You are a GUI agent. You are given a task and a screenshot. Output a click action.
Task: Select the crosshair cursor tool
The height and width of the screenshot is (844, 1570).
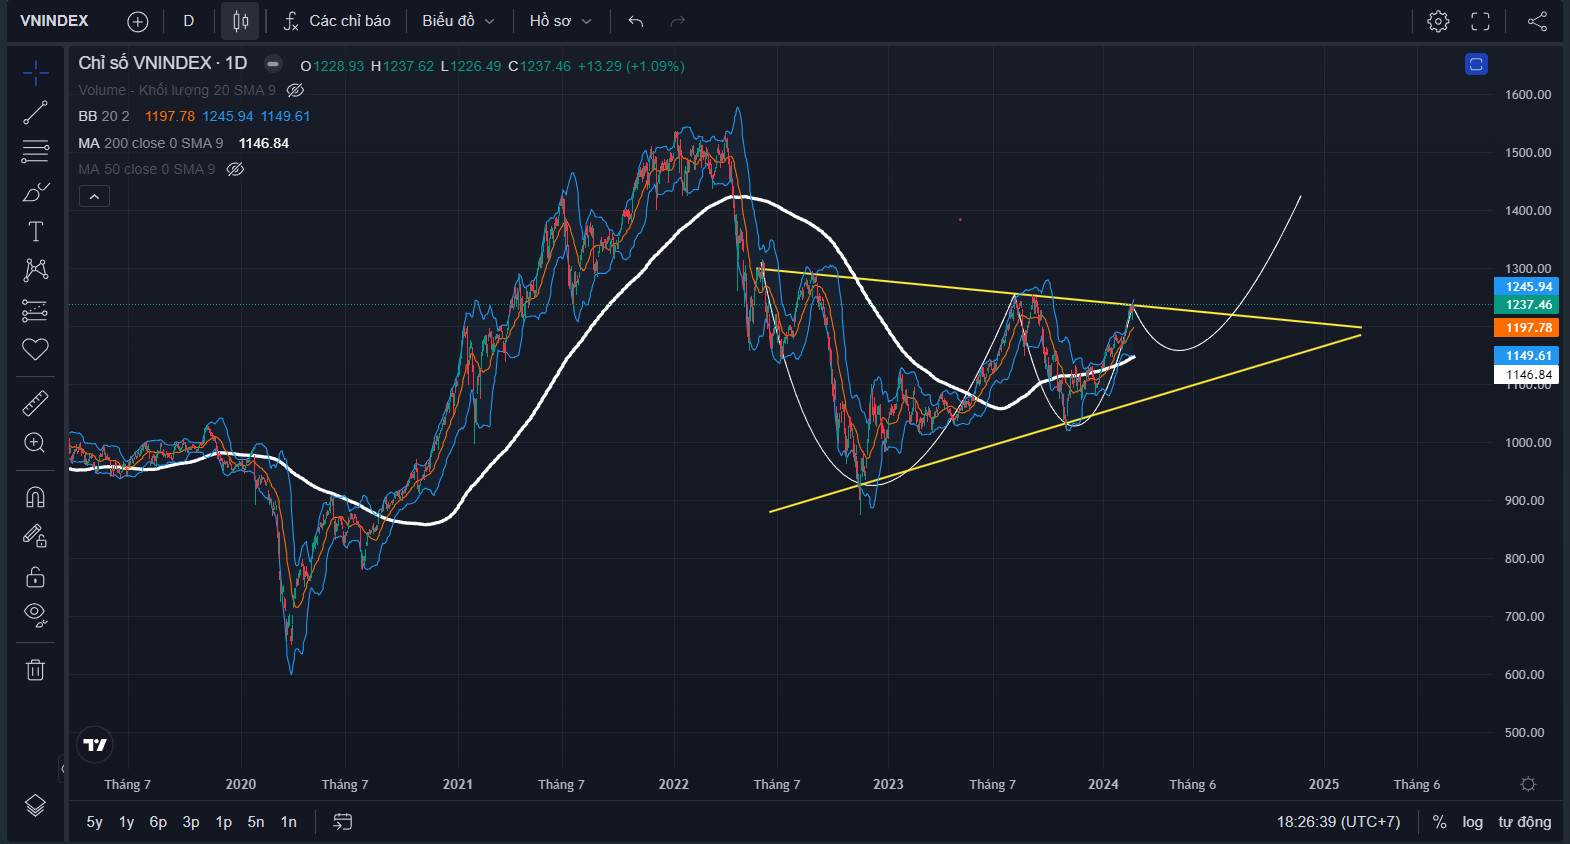coord(35,72)
